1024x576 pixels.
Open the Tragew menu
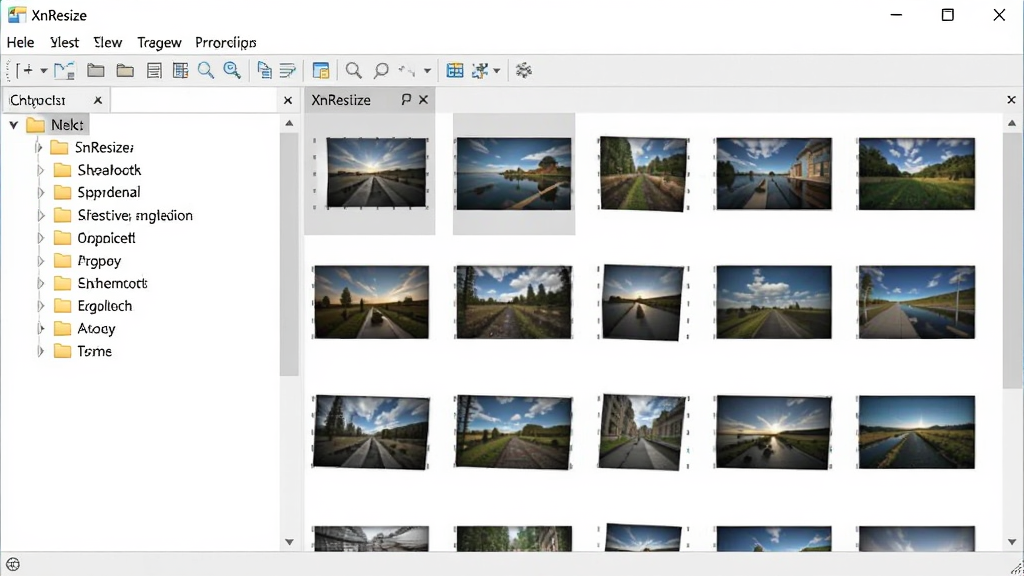point(159,42)
